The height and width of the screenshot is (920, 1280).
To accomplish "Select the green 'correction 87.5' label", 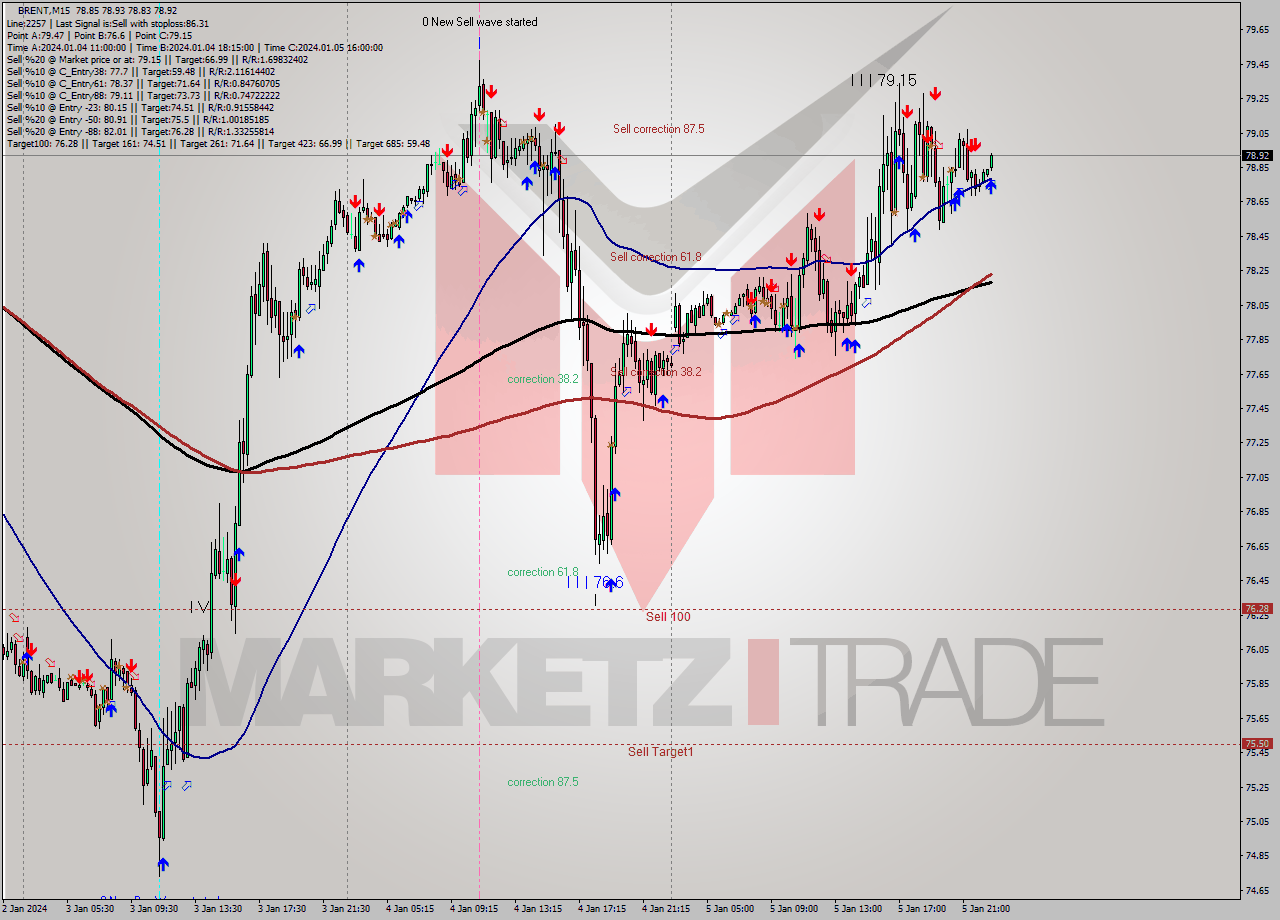I will (542, 782).
